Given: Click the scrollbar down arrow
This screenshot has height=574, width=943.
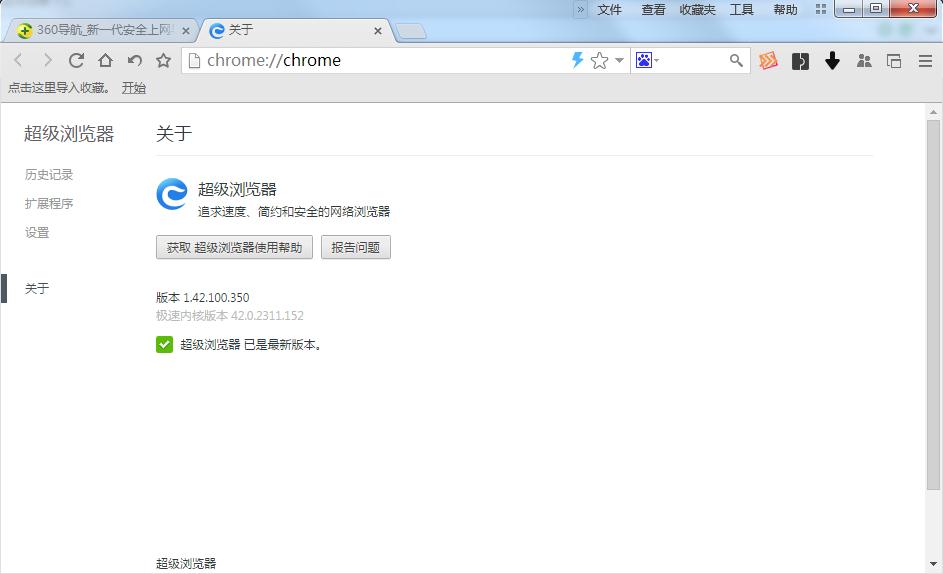Looking at the screenshot, I should 933,564.
